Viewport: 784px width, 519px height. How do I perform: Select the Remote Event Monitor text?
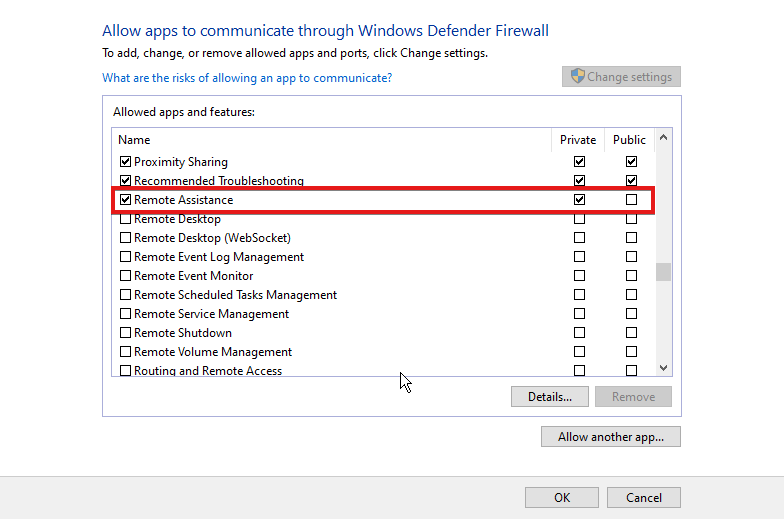click(194, 276)
